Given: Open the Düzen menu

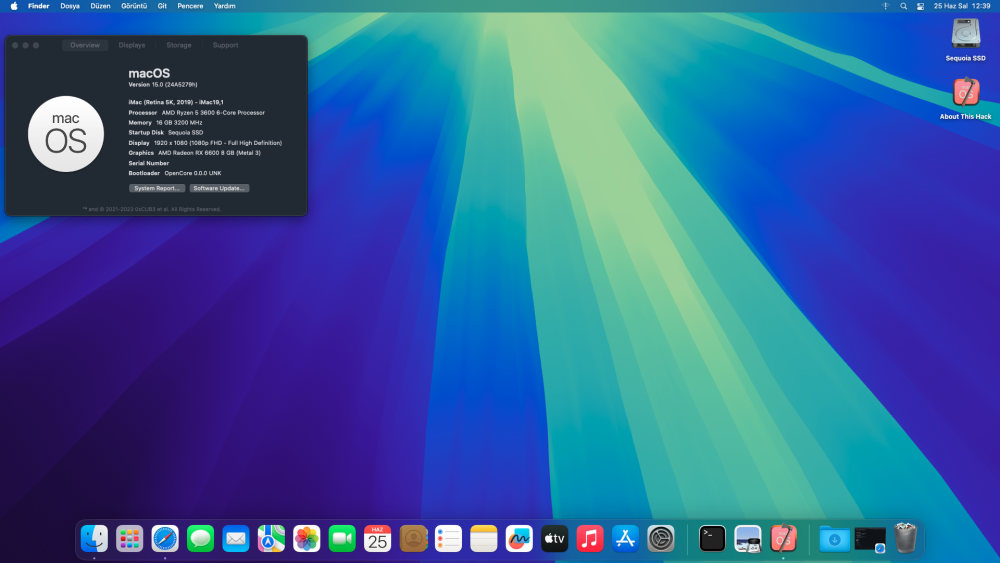Looking at the screenshot, I should (x=100, y=6).
